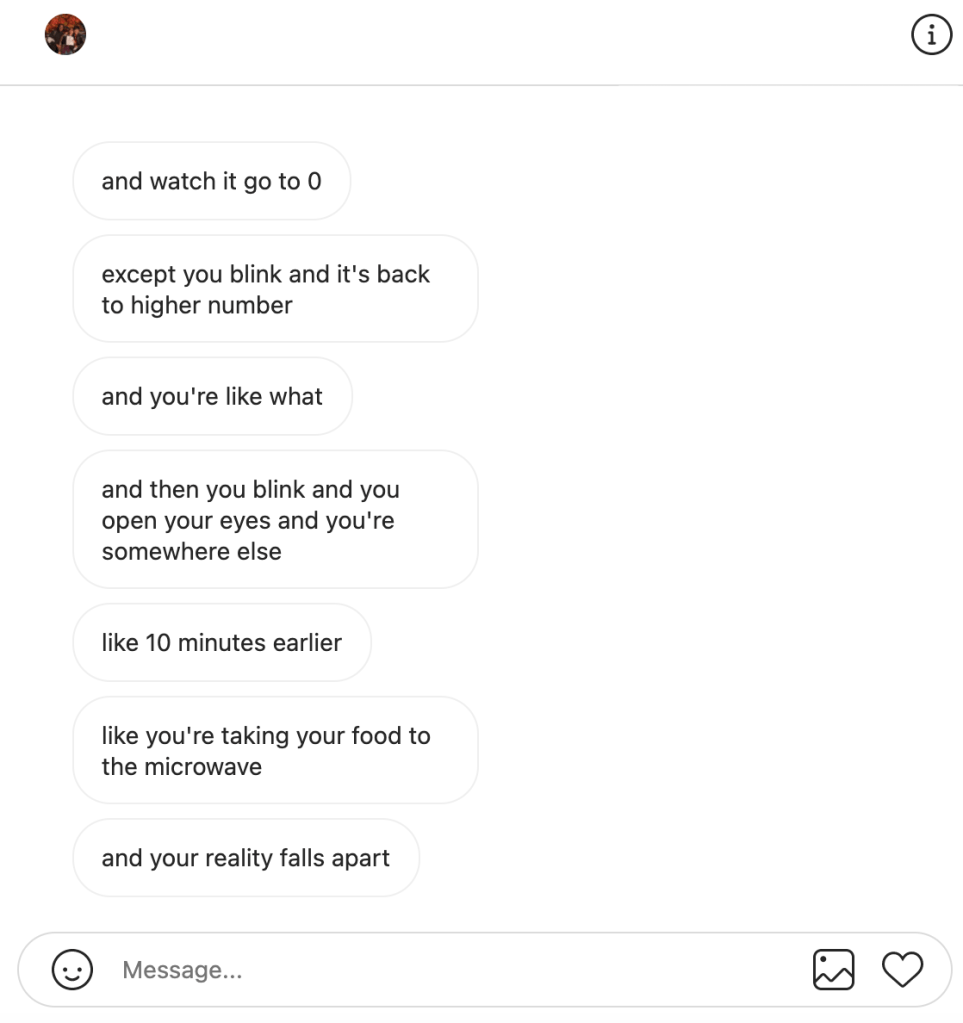Focus the Message... input field
This screenshot has height=1023, width=963.
450,970
